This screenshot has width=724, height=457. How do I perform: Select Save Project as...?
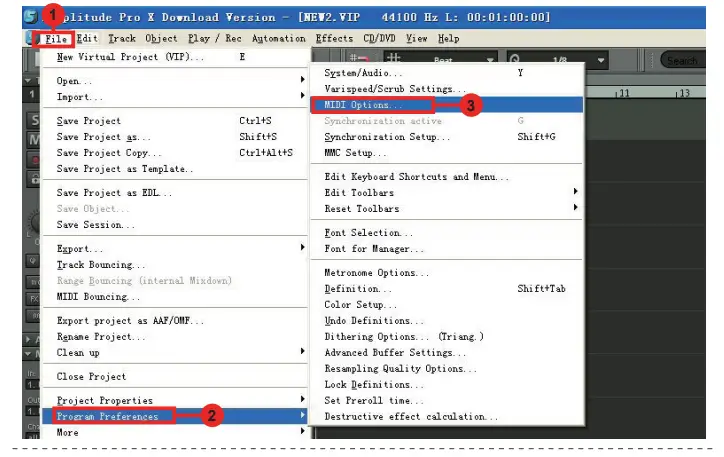[x=175, y=137]
